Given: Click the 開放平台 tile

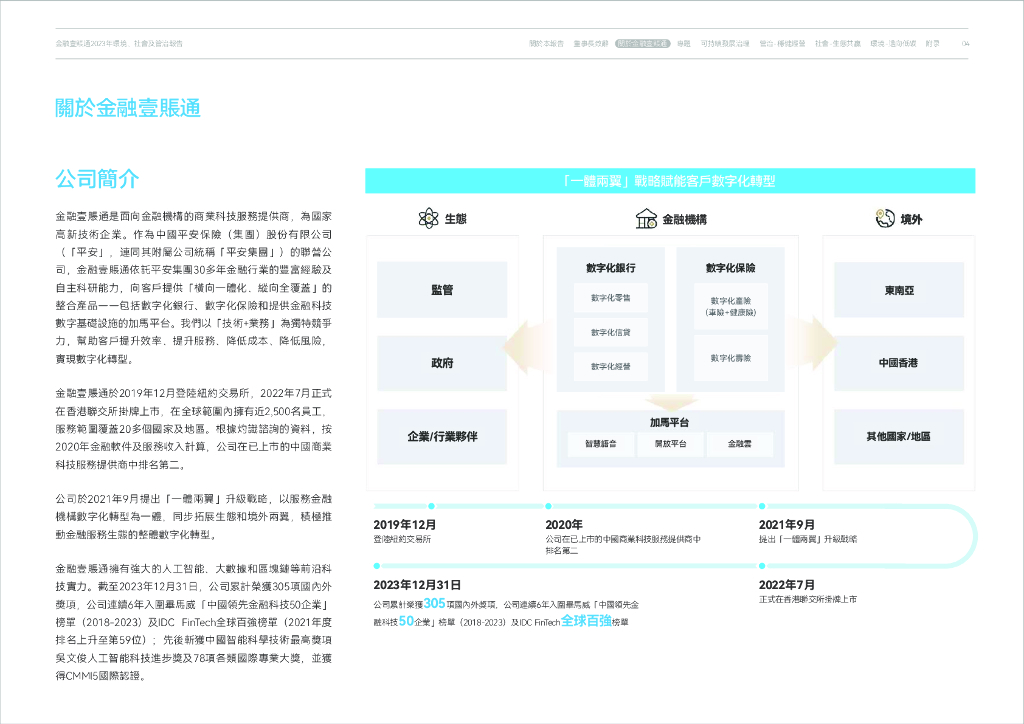Looking at the screenshot, I should tap(670, 444).
